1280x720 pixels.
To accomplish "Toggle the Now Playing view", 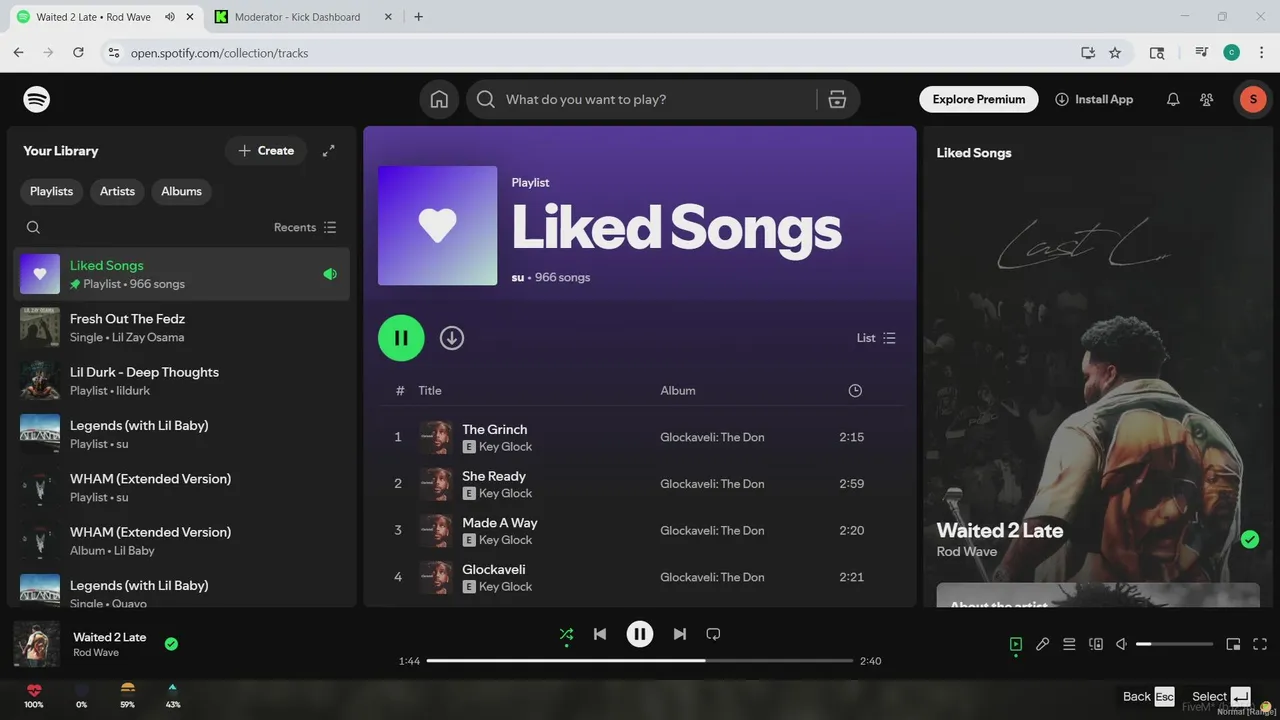I will (x=1016, y=644).
